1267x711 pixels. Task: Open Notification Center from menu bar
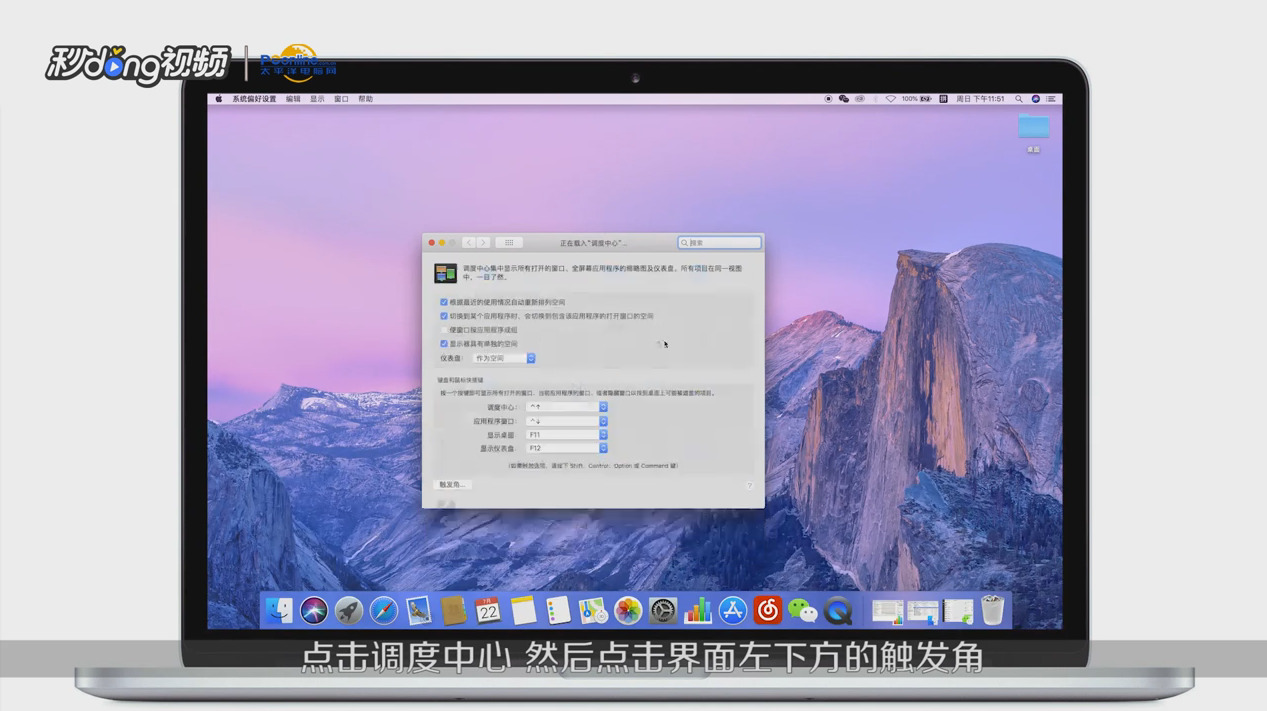click(x=1051, y=99)
